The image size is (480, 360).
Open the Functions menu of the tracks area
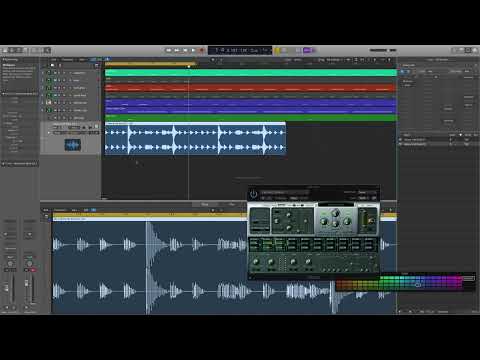point(67,60)
